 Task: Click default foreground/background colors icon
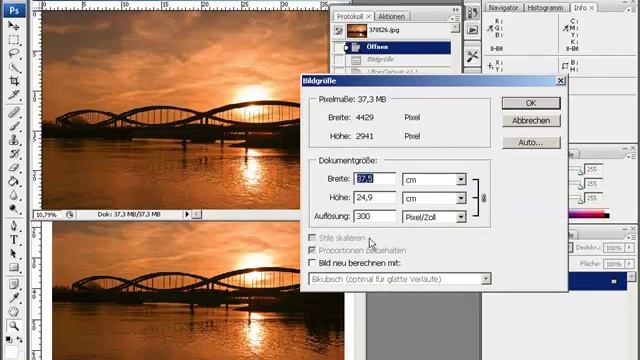point(9,339)
